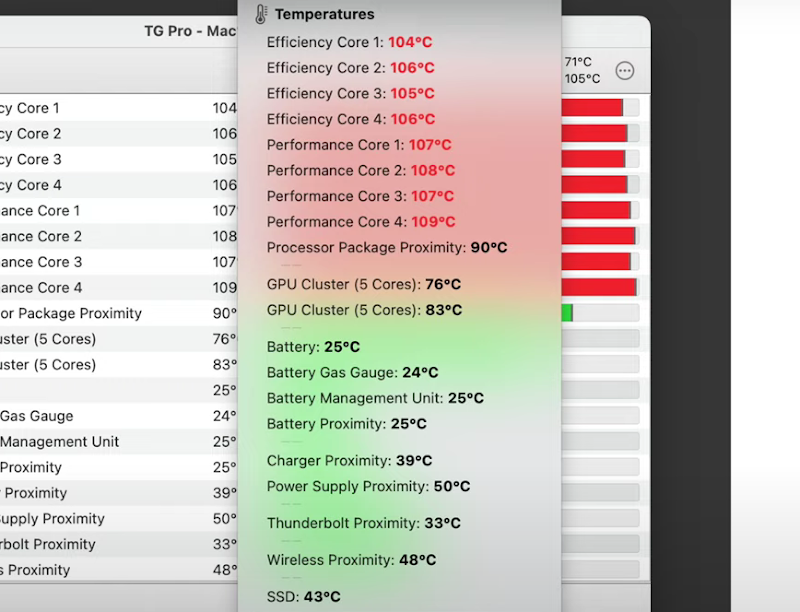Screen dimensions: 800x612
Task: Click Charger Proximity 39°C entry
Action: click(x=349, y=461)
